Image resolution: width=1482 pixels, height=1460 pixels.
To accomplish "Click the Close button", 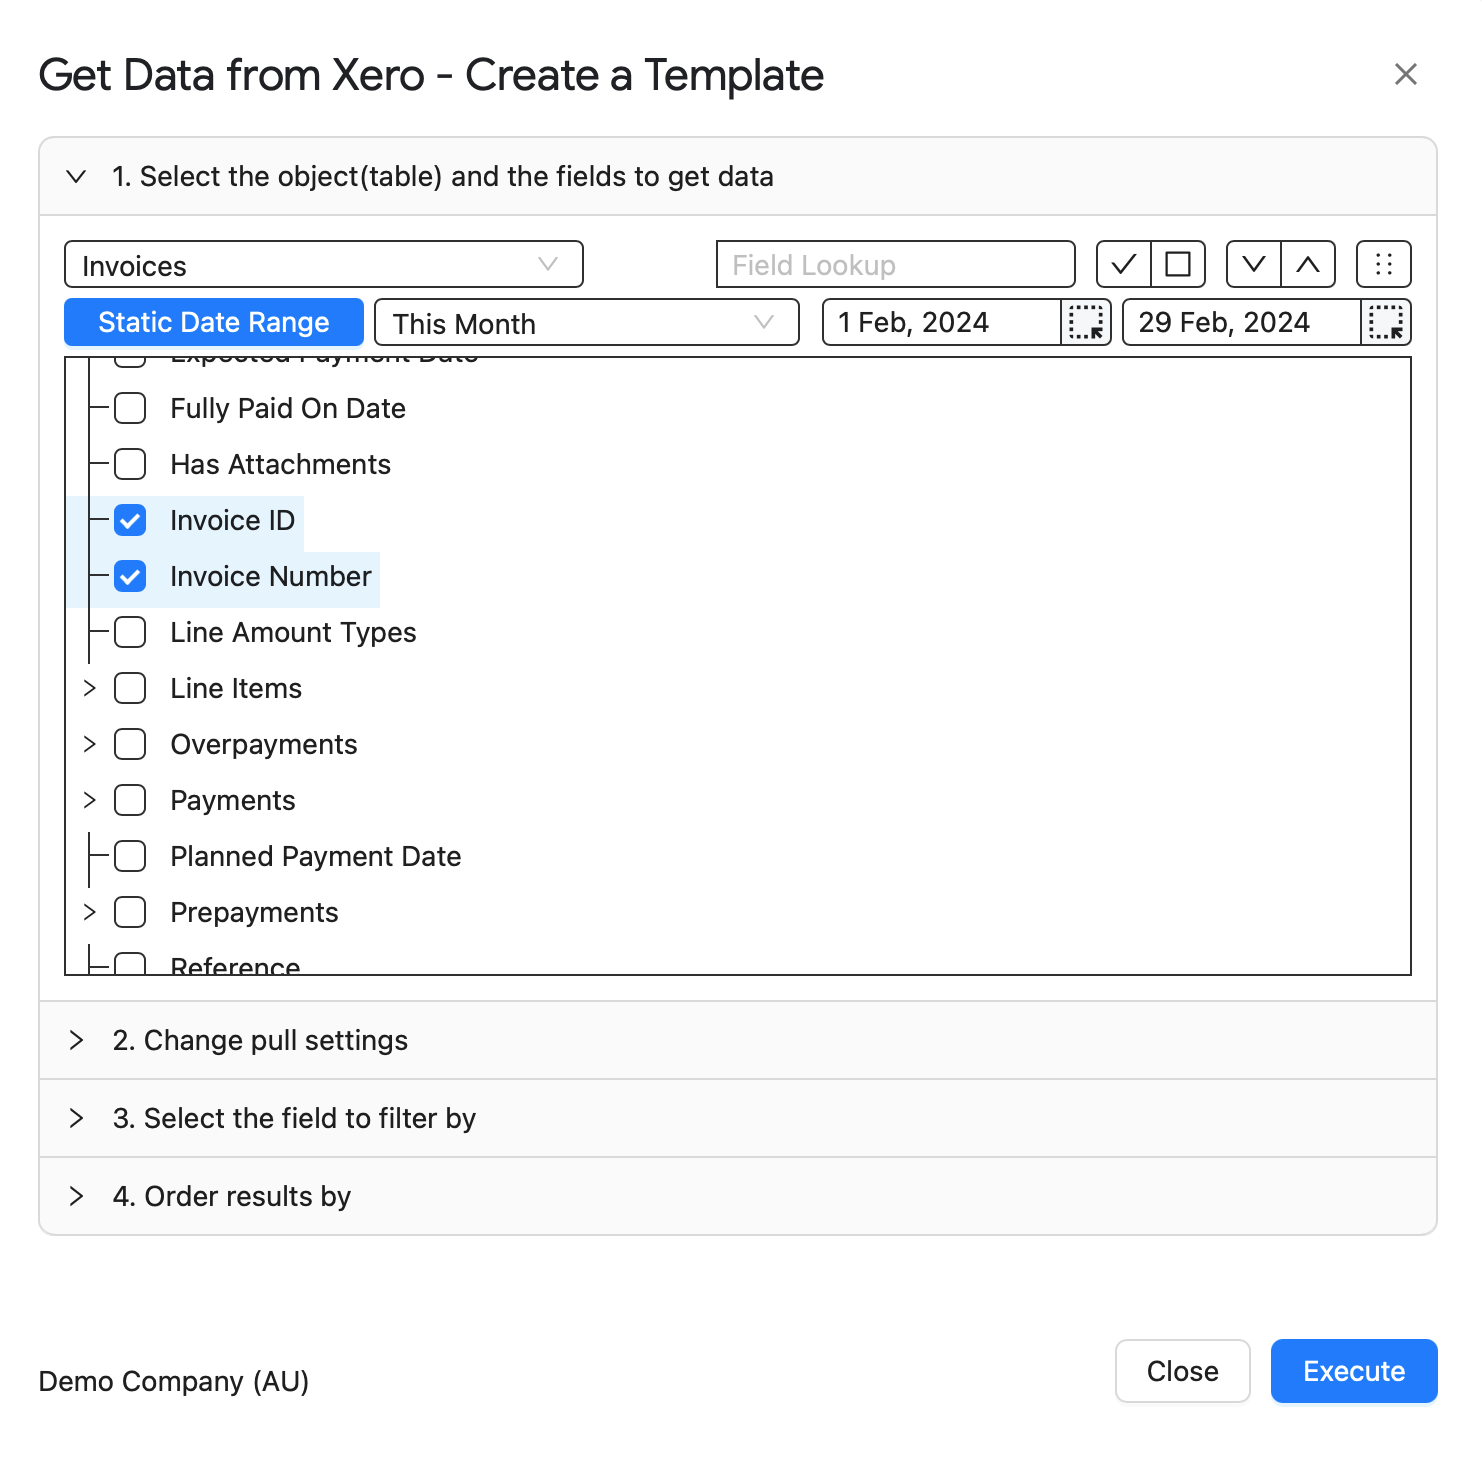I will [x=1183, y=1371].
